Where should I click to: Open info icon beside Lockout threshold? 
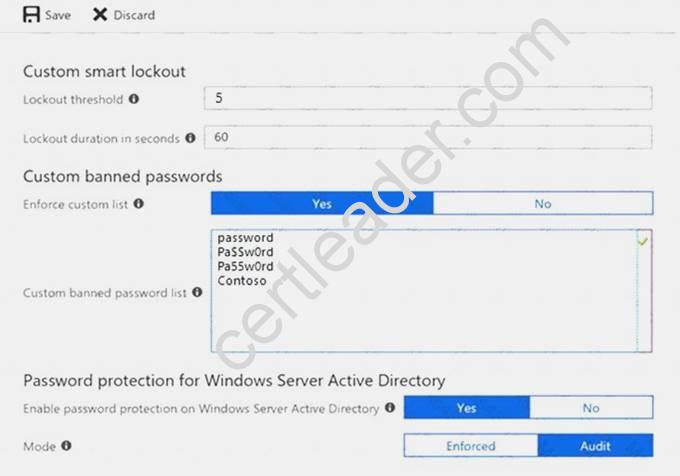pos(134,99)
